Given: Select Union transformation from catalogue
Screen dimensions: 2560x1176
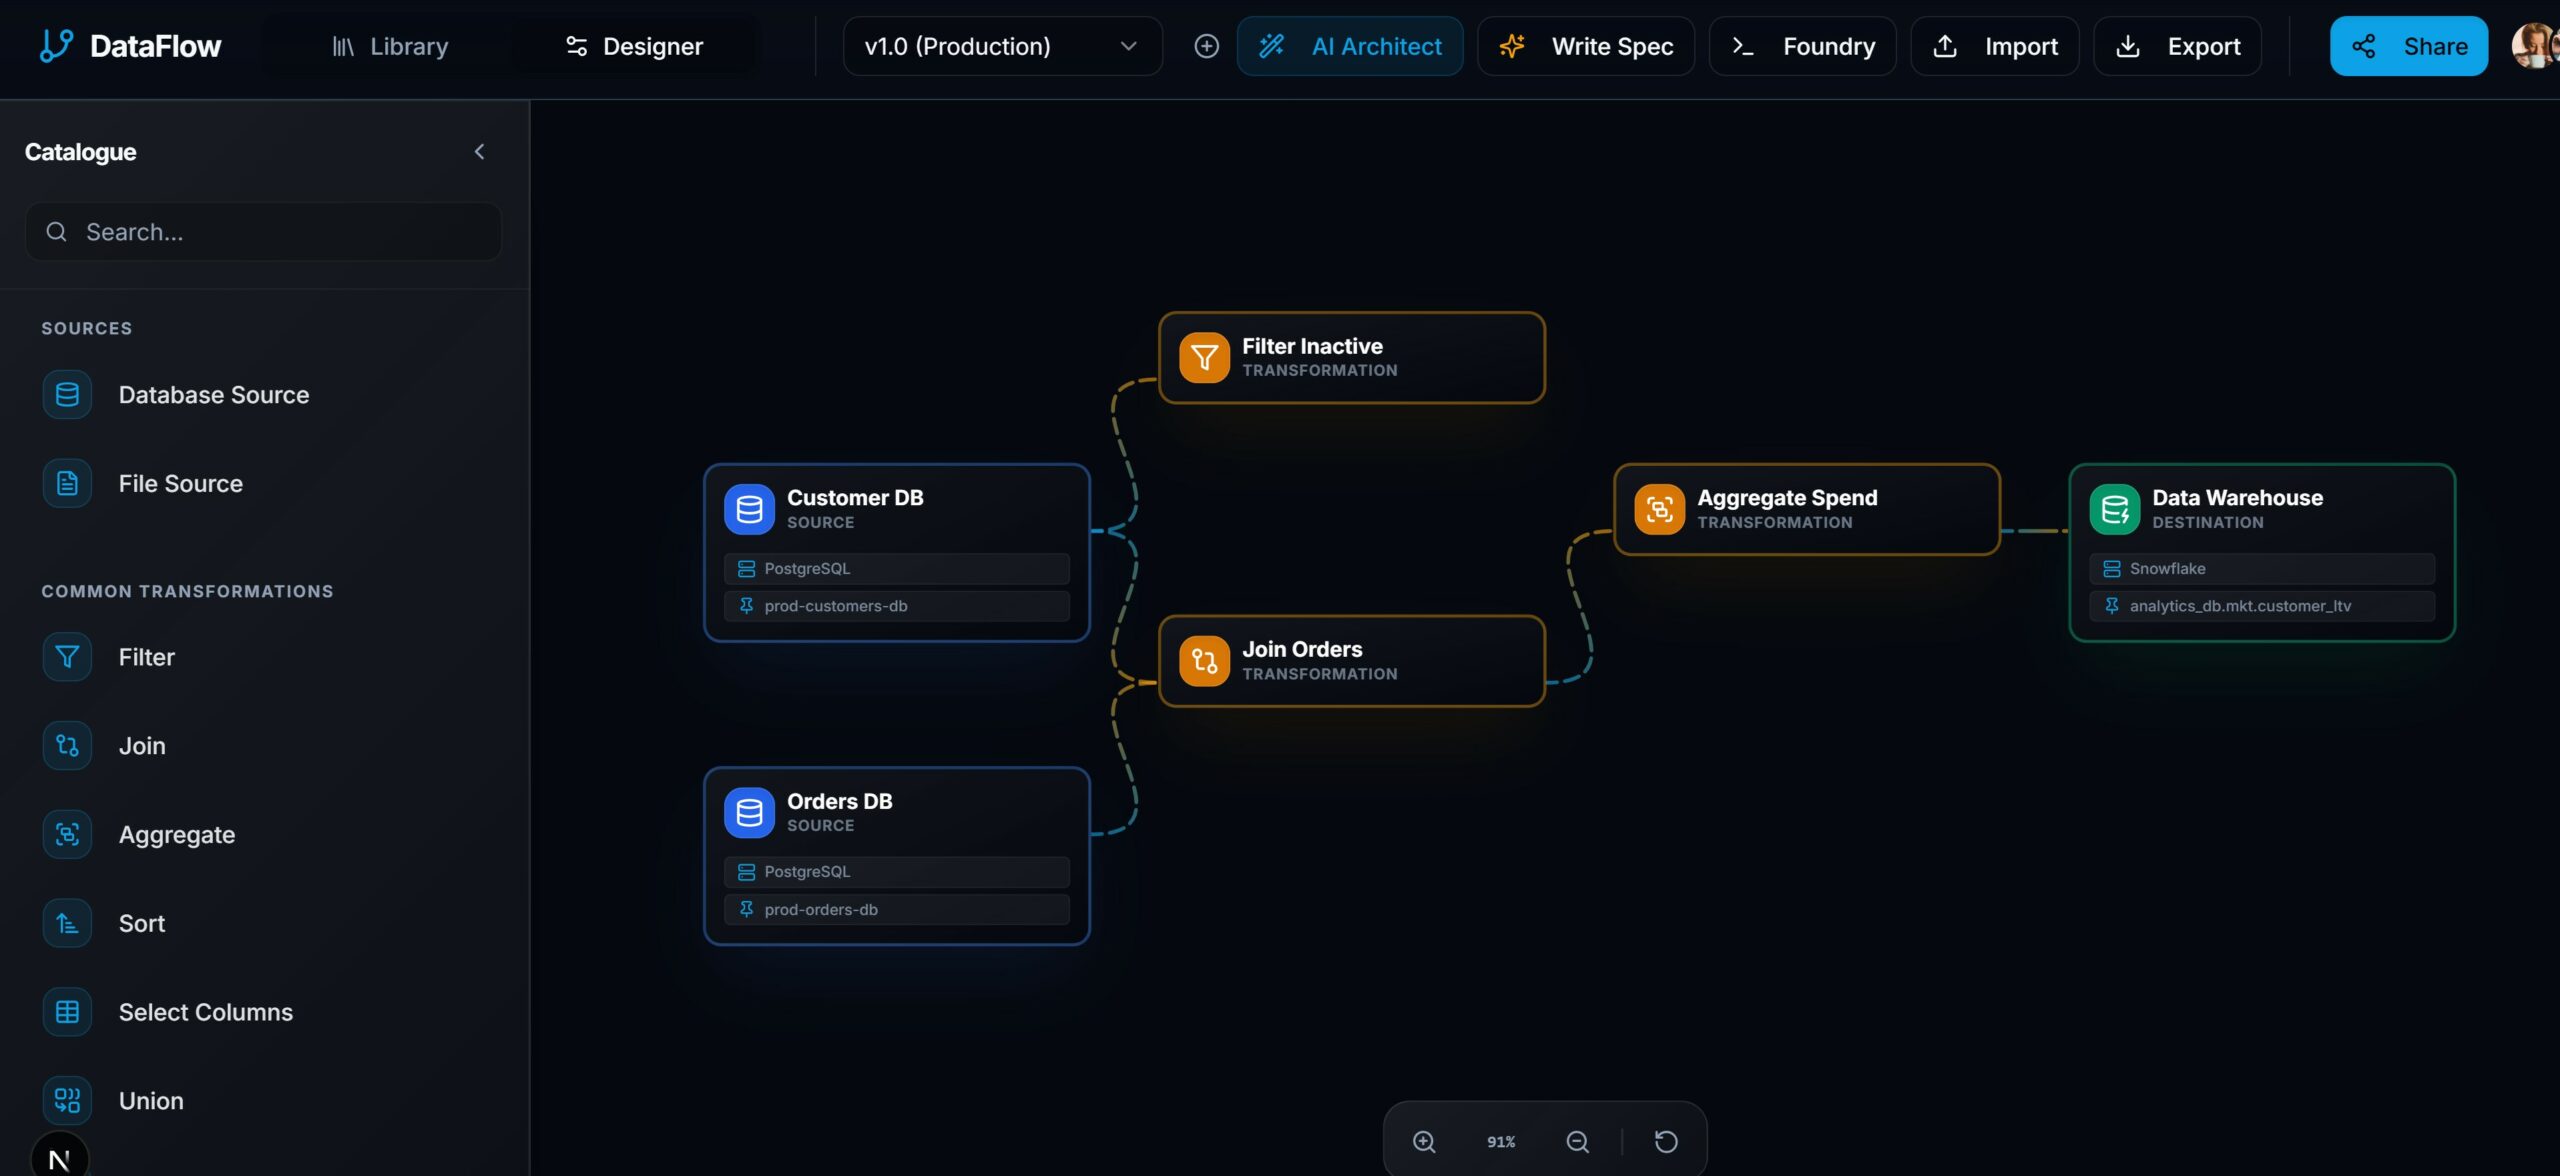Looking at the screenshot, I should click(x=150, y=1100).
